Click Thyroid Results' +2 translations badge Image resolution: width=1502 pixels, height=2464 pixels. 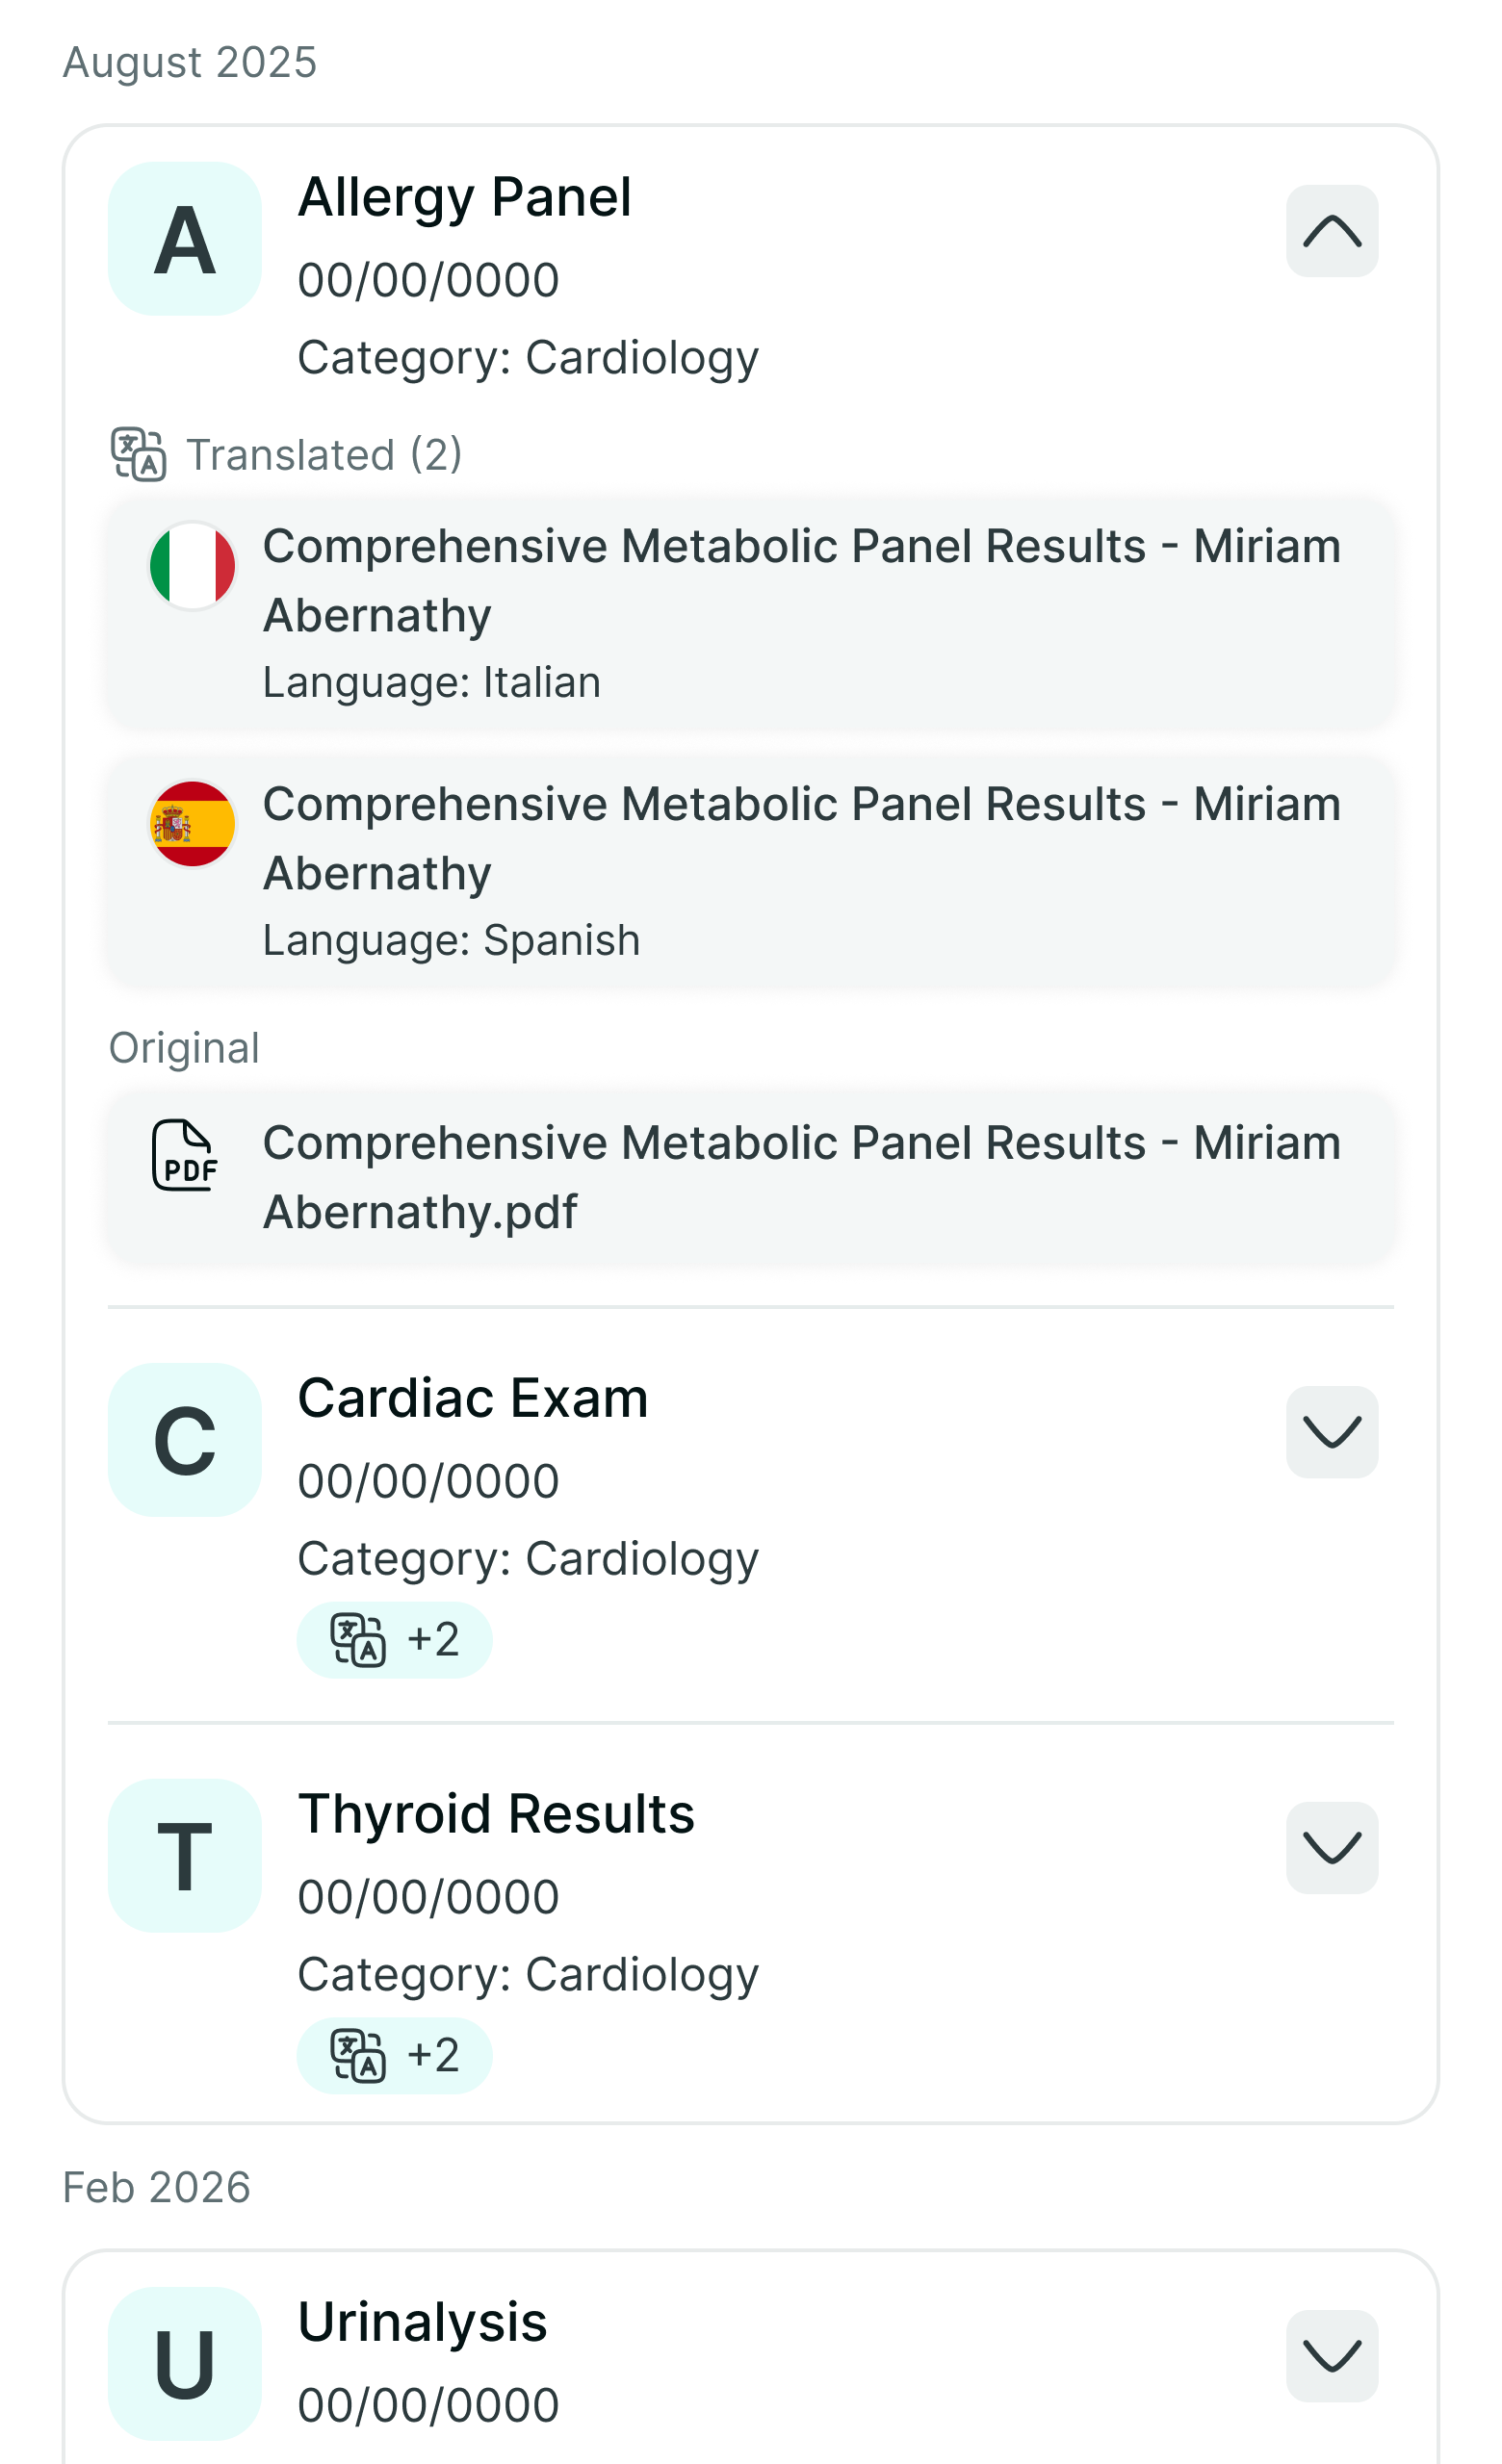[x=394, y=2056]
